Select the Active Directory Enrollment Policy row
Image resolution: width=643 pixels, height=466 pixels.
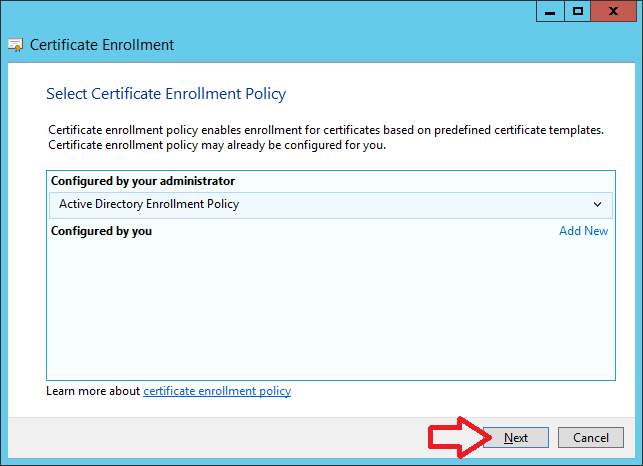point(331,205)
